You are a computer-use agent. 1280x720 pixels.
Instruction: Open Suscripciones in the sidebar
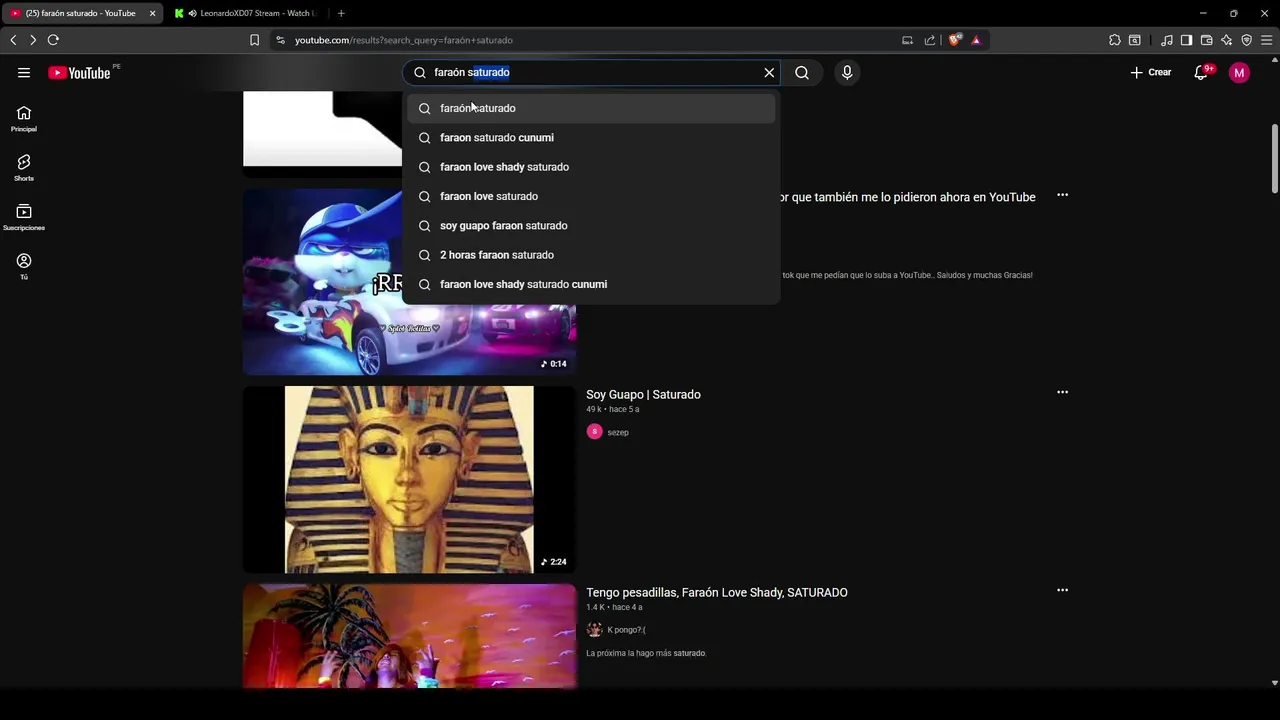[x=24, y=217]
